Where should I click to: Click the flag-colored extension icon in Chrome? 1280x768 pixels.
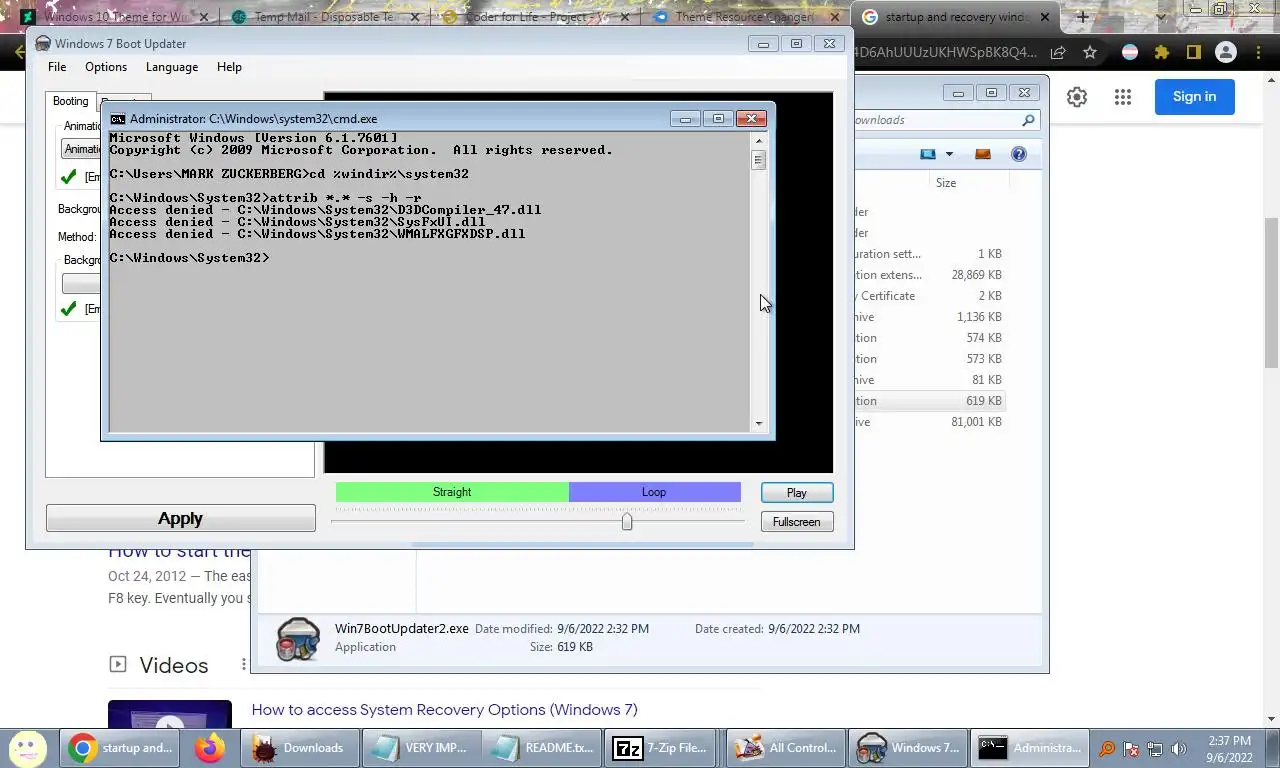point(1129,53)
